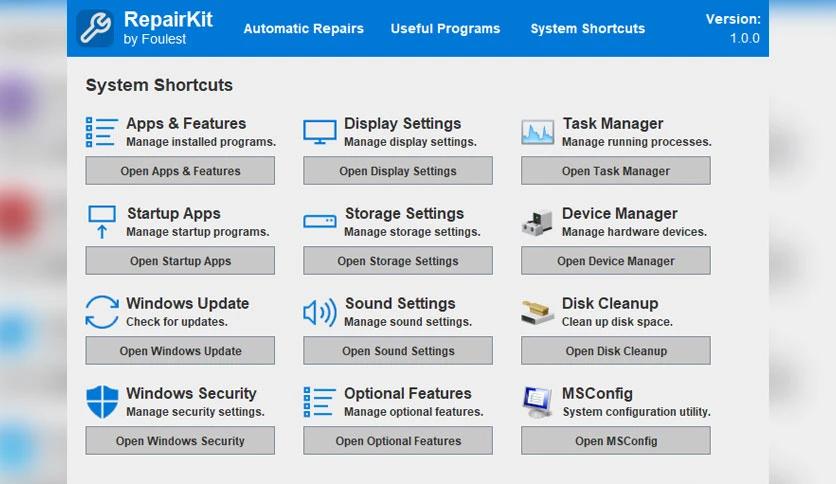Click 'Manage storage settings.' description
836x484 pixels.
coord(412,232)
